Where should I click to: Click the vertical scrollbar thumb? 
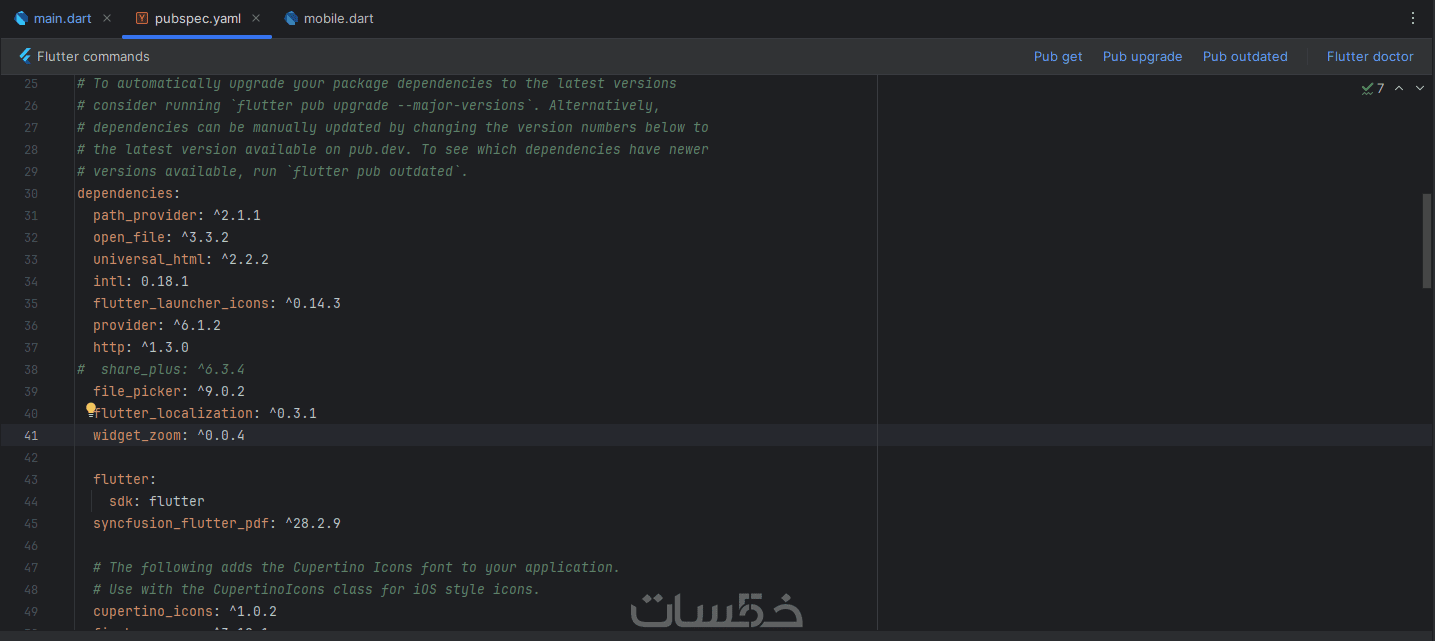1427,241
